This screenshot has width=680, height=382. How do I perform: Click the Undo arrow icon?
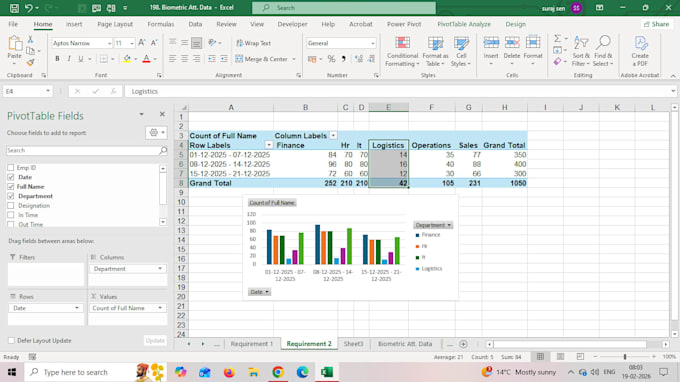coord(29,8)
